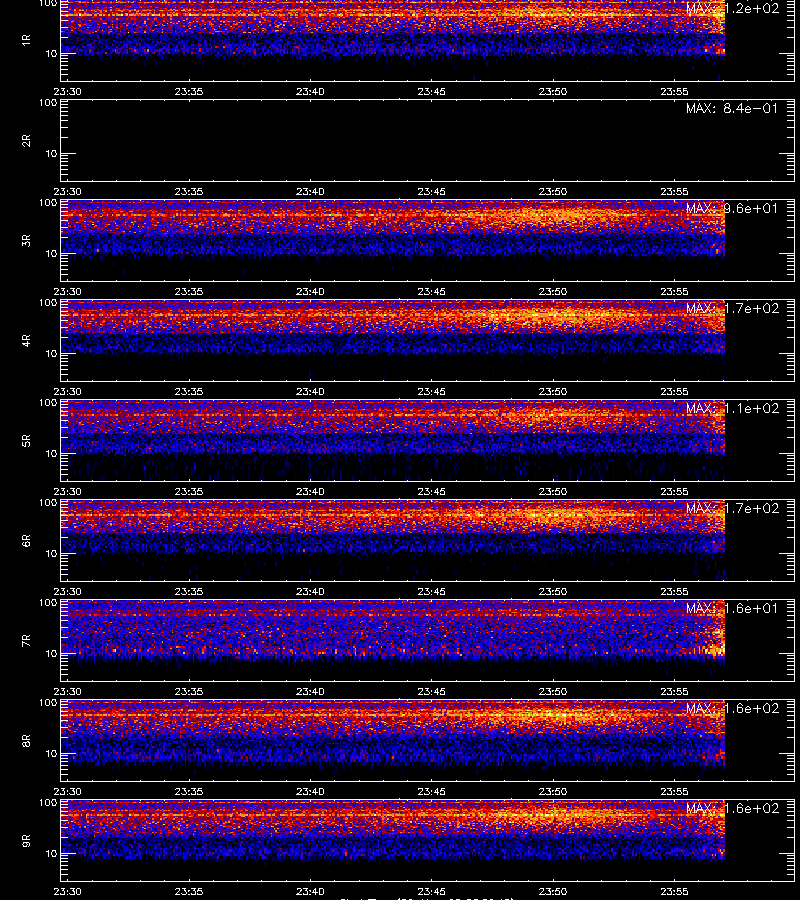Click the 100 y-axis label of the 5R panel
The width and height of the screenshot is (800, 900).
click(48, 403)
